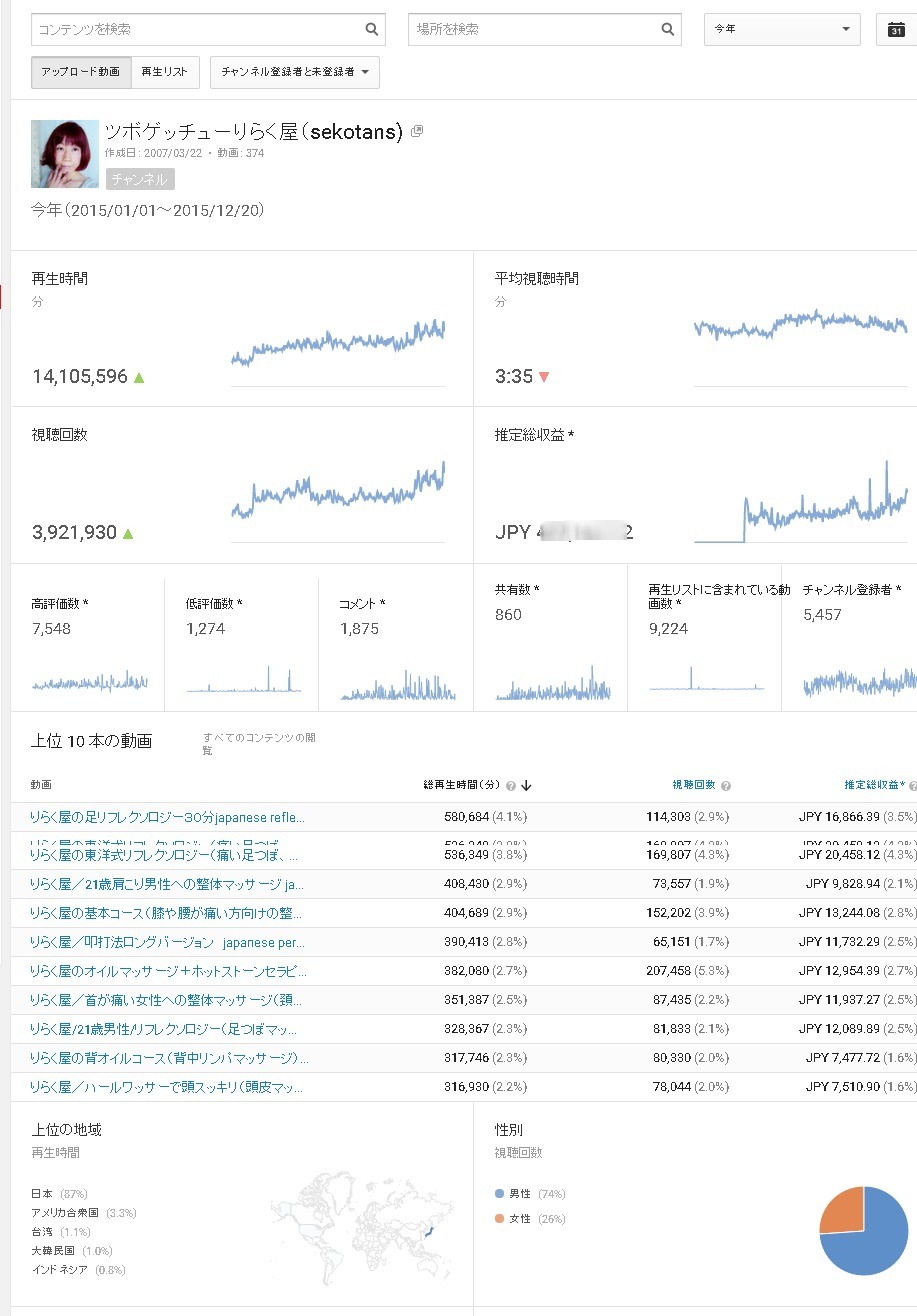917x1316 pixels.
Task: Open the 視聴回数 report card above the small stats
Action: click(x=242, y=485)
